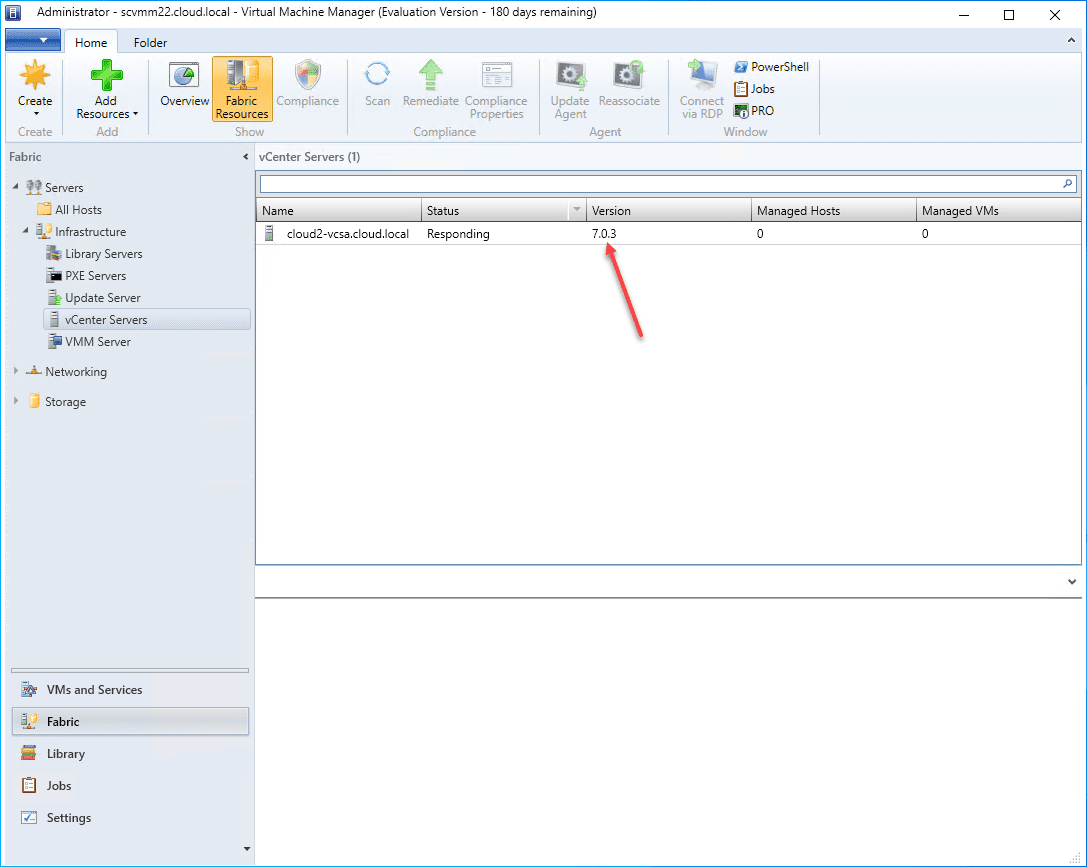This screenshot has width=1087, height=867.
Task: Open the Jobs workspace
Action: click(x=130, y=785)
